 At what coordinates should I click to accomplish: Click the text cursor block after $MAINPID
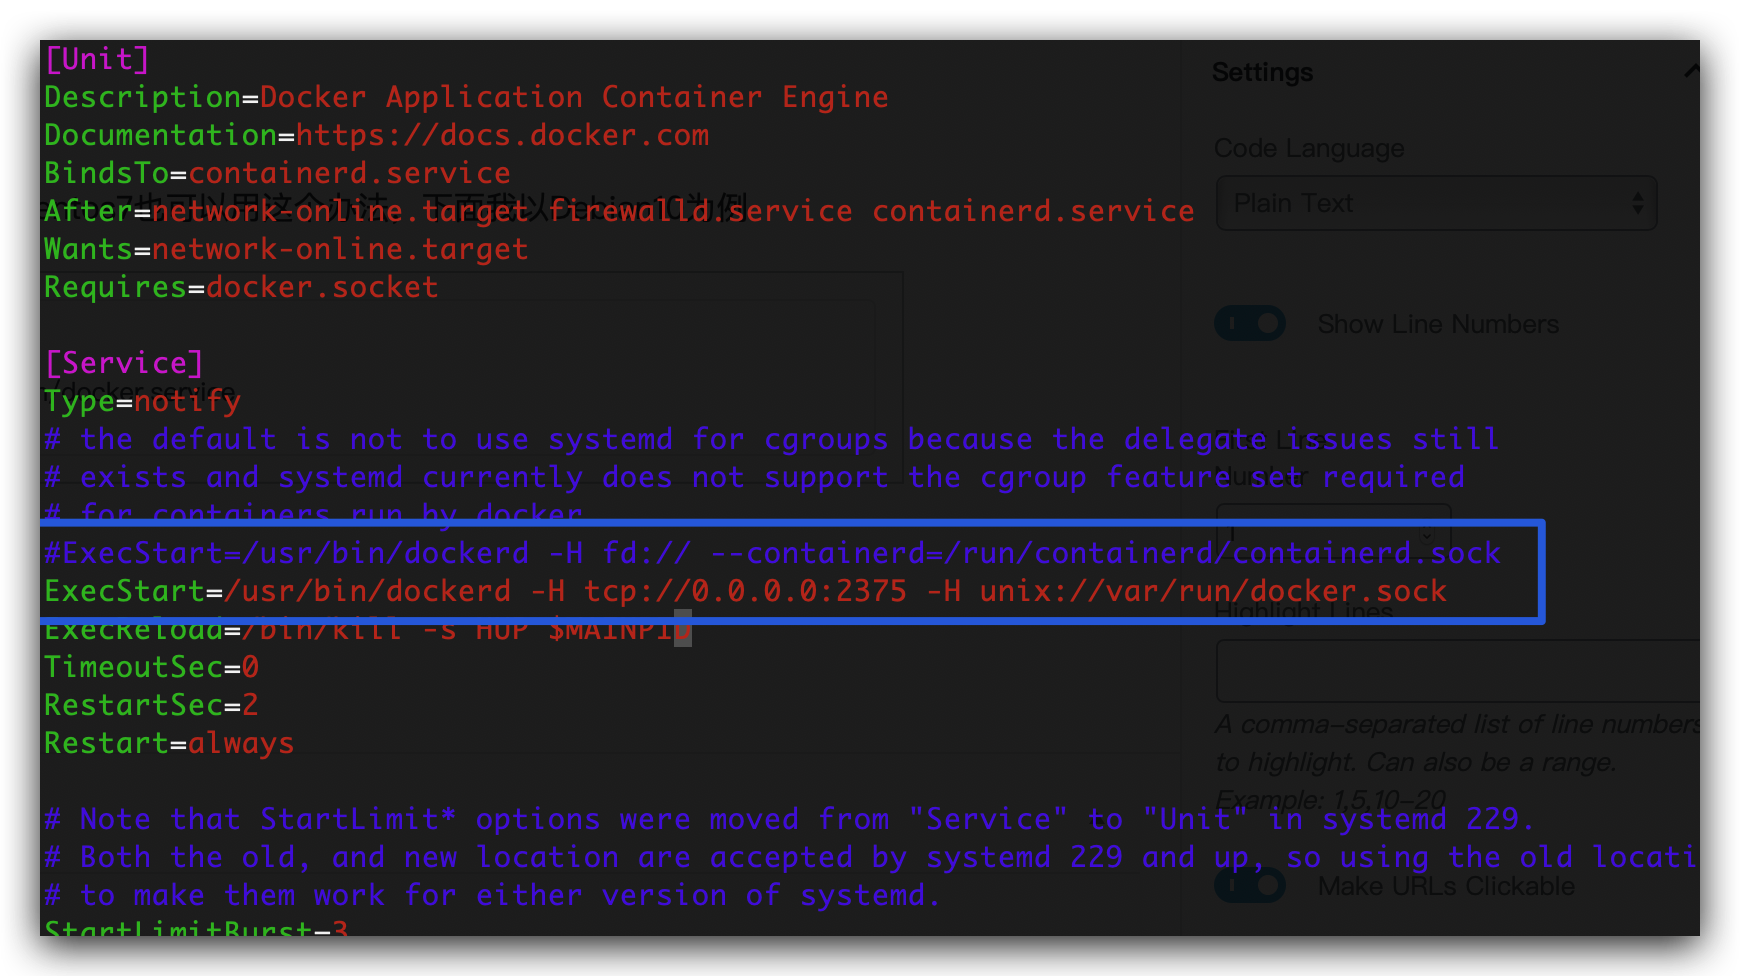coord(683,629)
